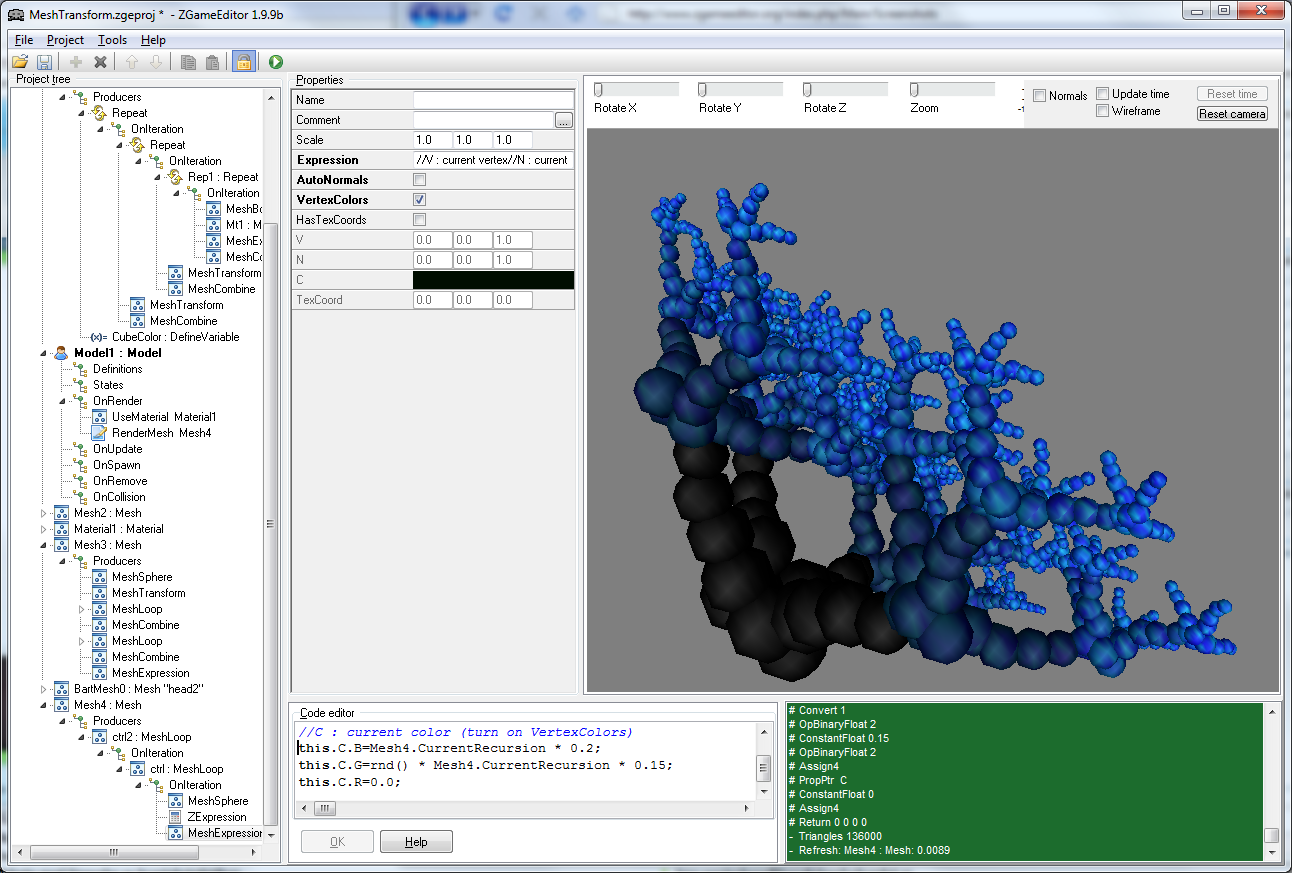Expand the Mesh2 : Mesh tree node

(x=43, y=513)
